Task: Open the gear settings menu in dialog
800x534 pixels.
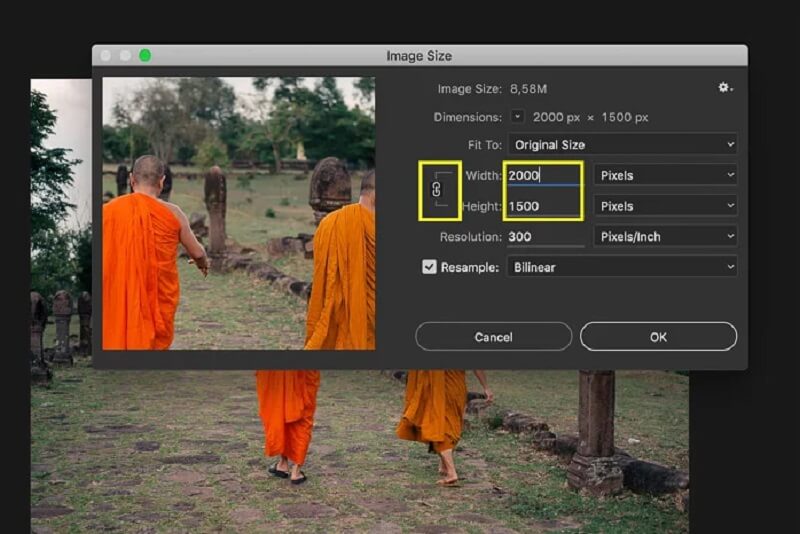Action: click(724, 88)
